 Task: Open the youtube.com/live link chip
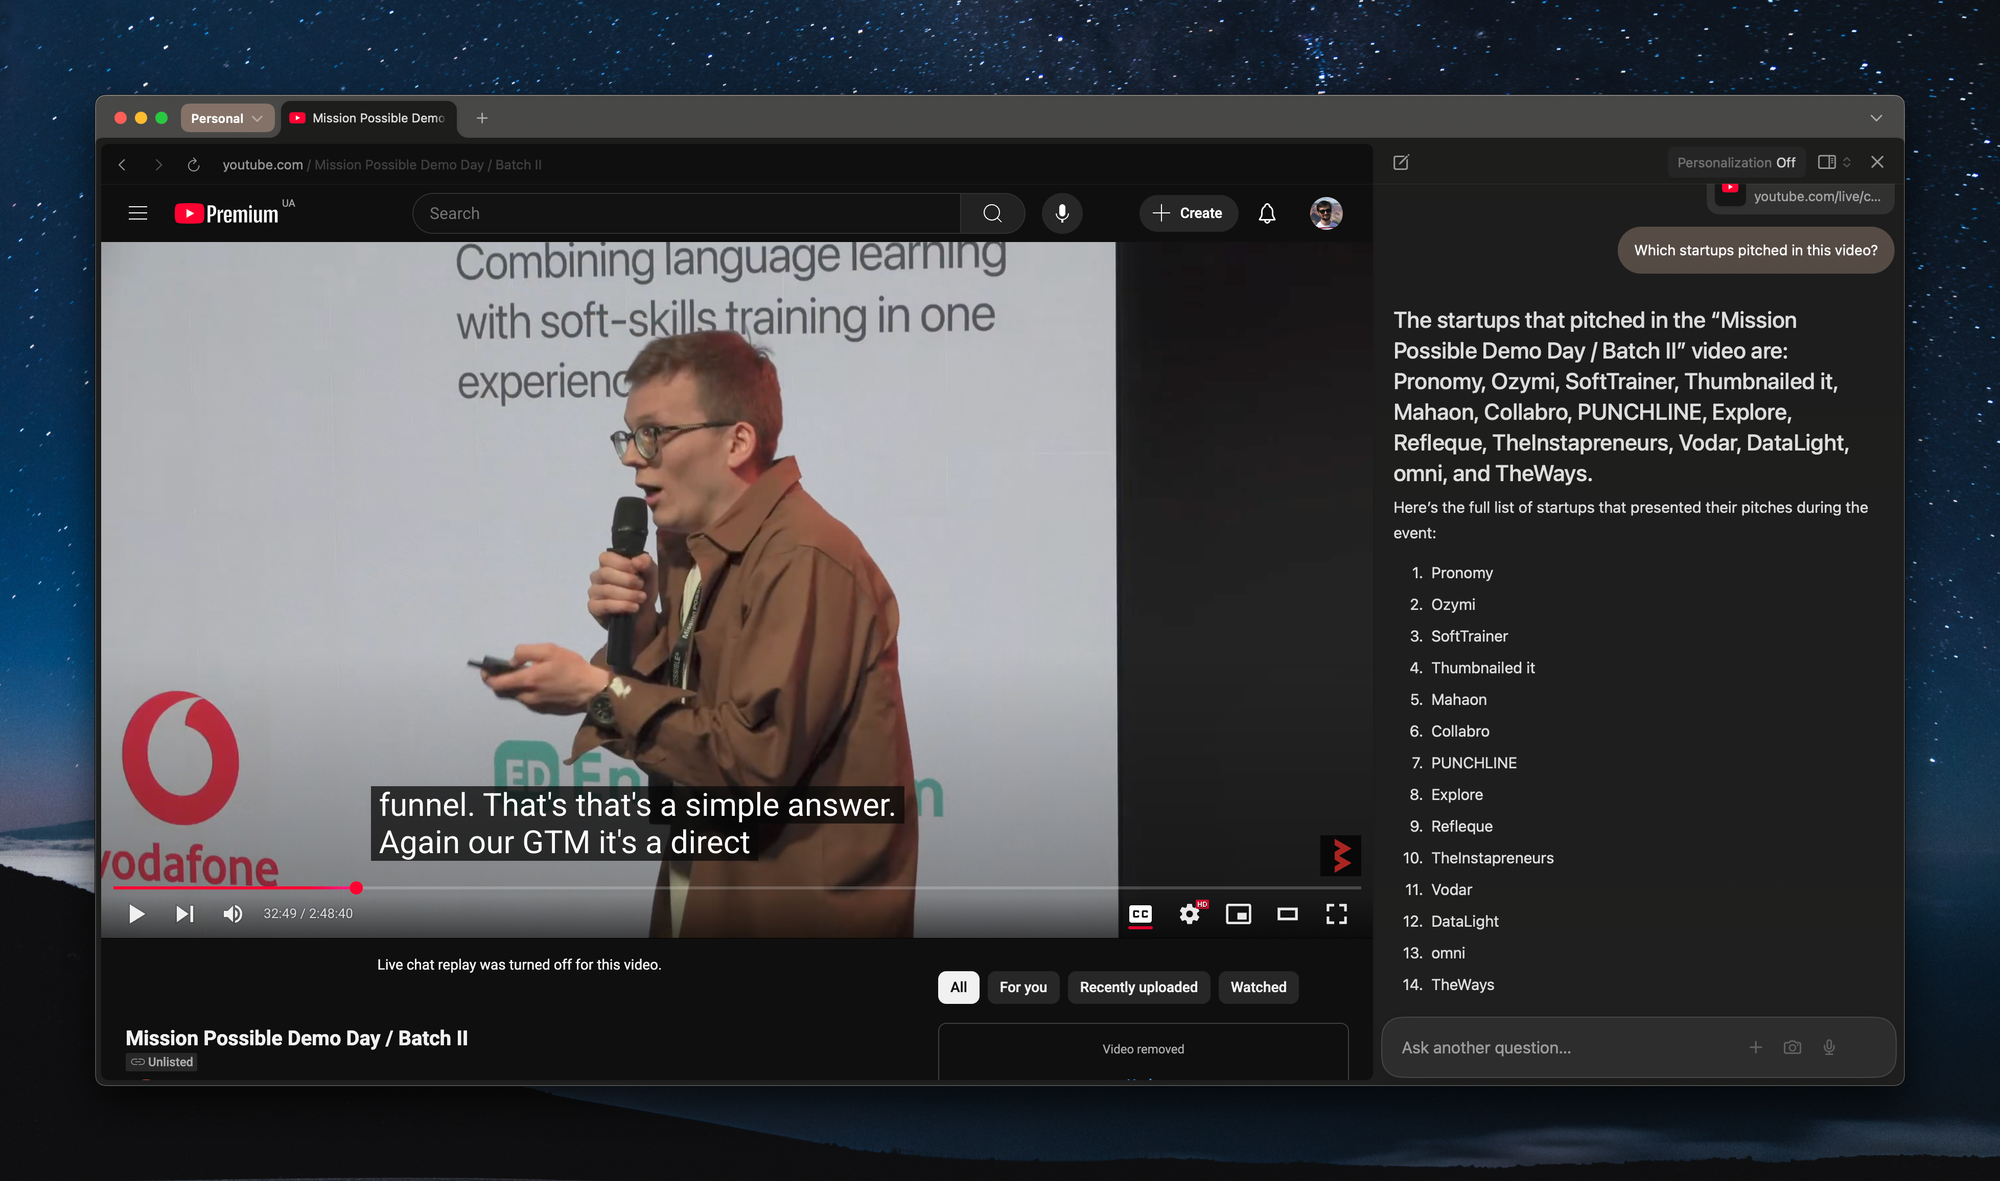click(1800, 196)
